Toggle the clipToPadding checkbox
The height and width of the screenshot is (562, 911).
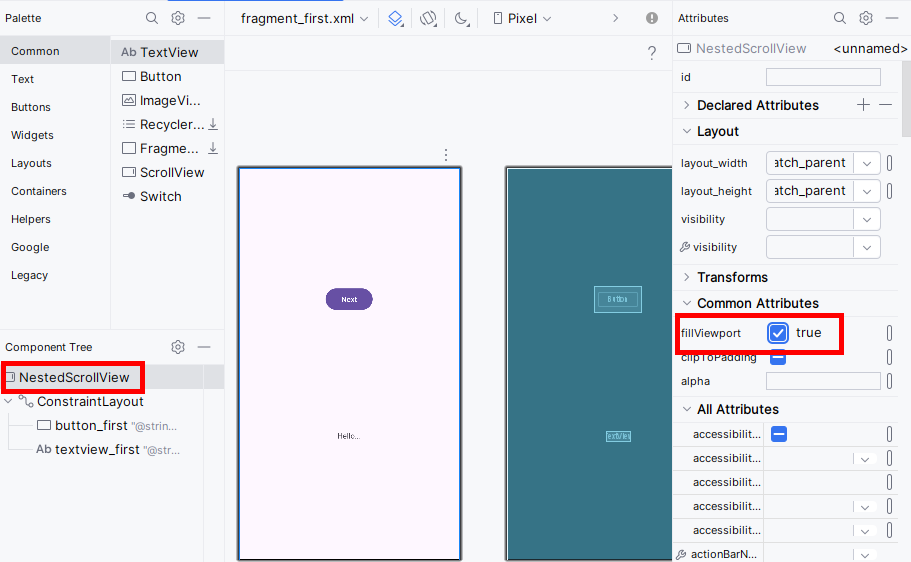pos(778,358)
